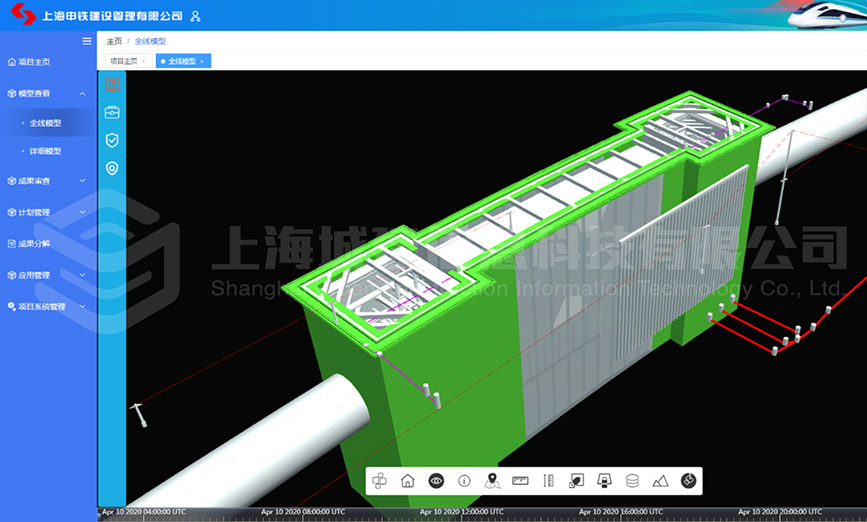Screen dimensions: 867x522
Task: Open the toolbox briefcase panel icon
Action: pos(112,112)
